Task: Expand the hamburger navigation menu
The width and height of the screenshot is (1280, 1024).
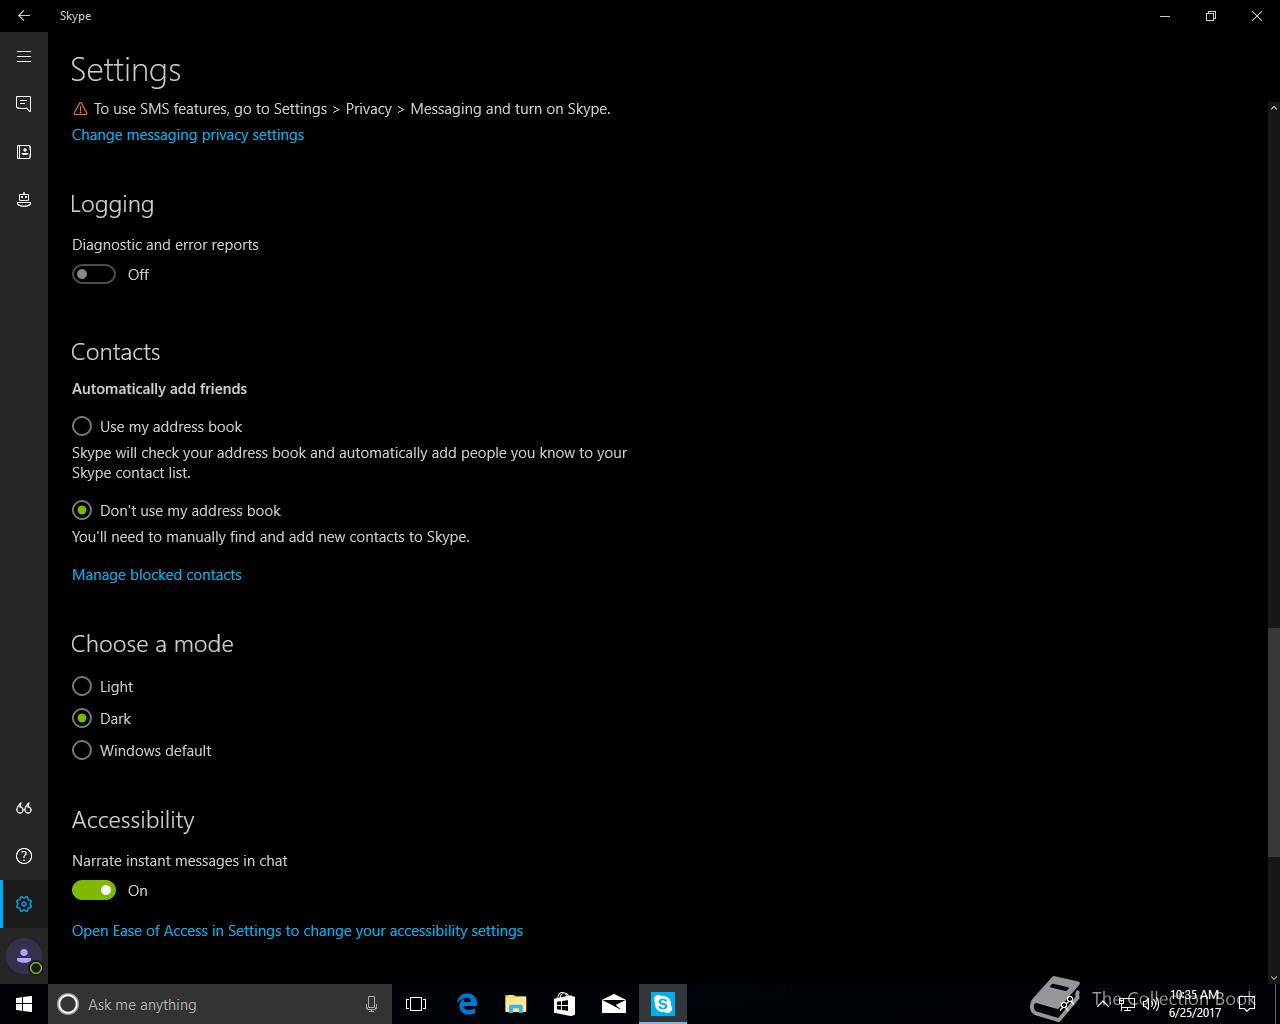Action: coord(24,56)
